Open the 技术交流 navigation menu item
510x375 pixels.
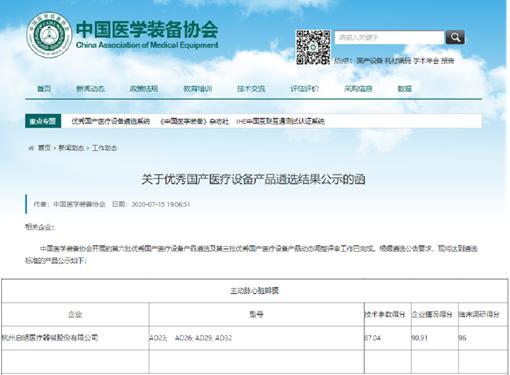(251, 89)
